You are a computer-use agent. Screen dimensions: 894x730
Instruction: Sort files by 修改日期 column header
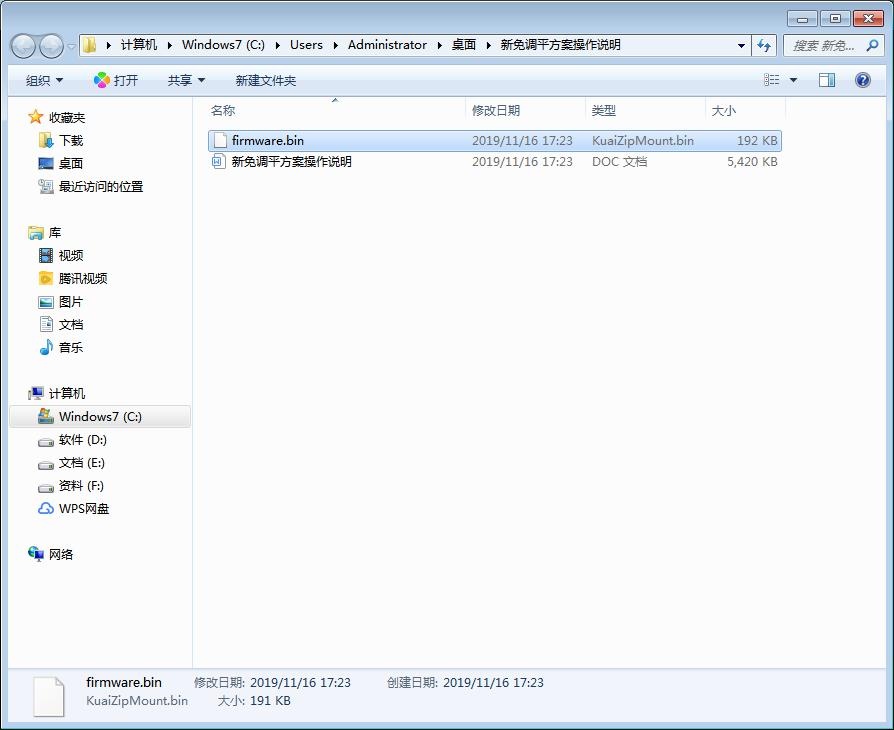(x=496, y=111)
